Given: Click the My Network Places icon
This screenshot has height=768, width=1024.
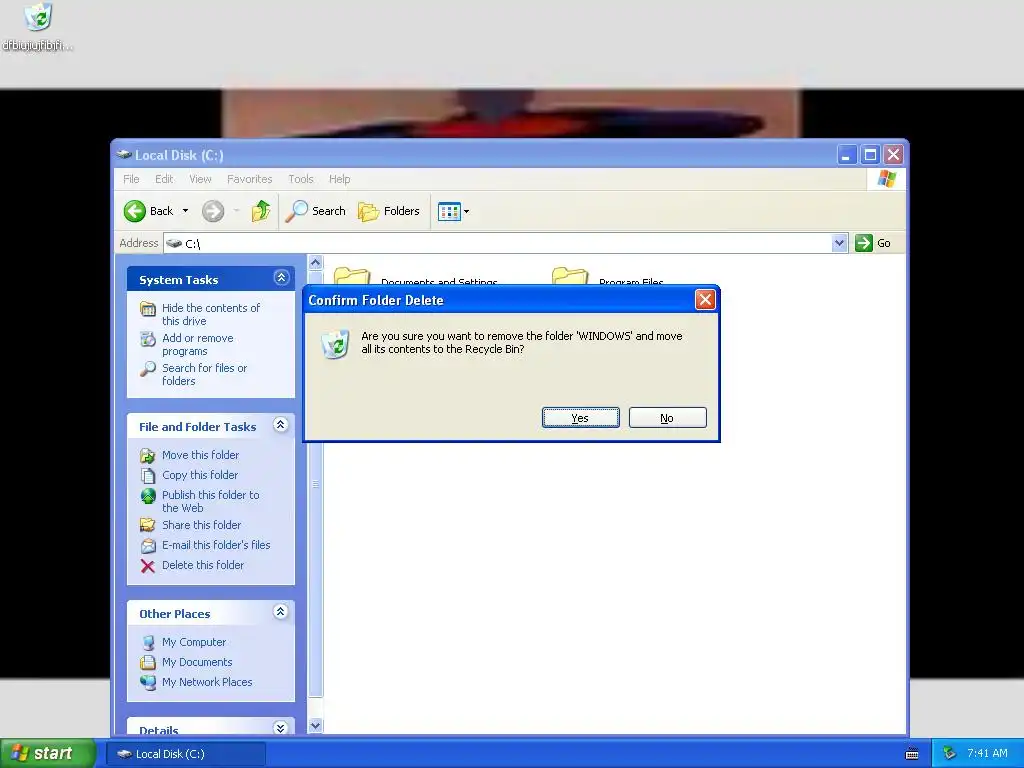Looking at the screenshot, I should point(148,683).
